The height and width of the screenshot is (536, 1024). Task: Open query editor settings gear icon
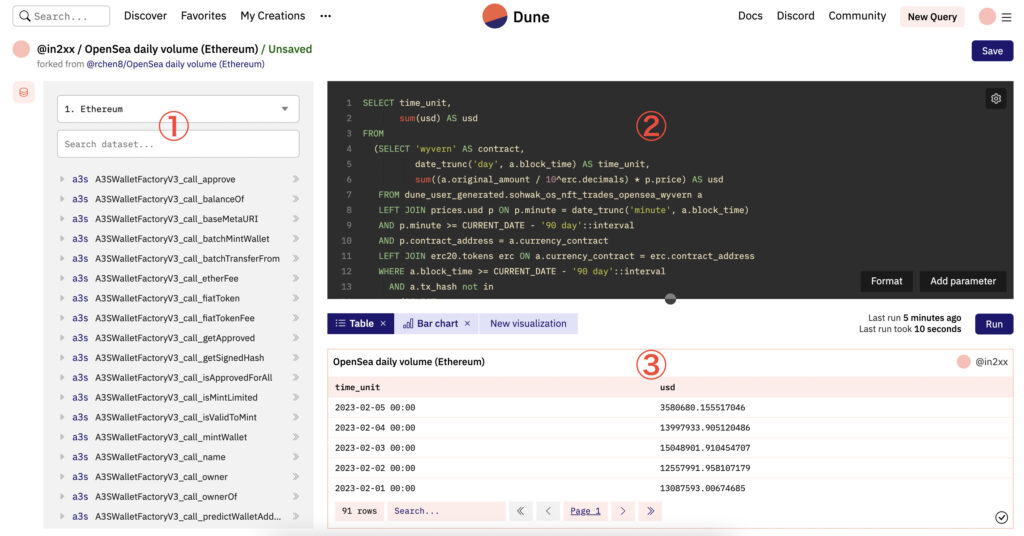(995, 98)
